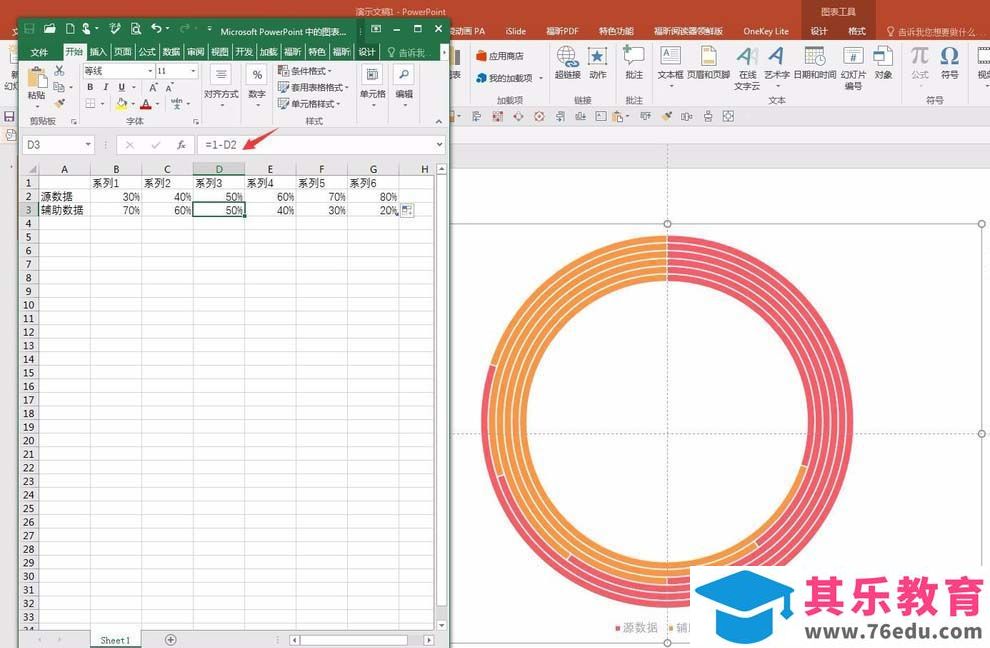Screen dimensions: 990x648
Task: Expand the cell styles (单元格样式) menu
Action: (x=309, y=104)
